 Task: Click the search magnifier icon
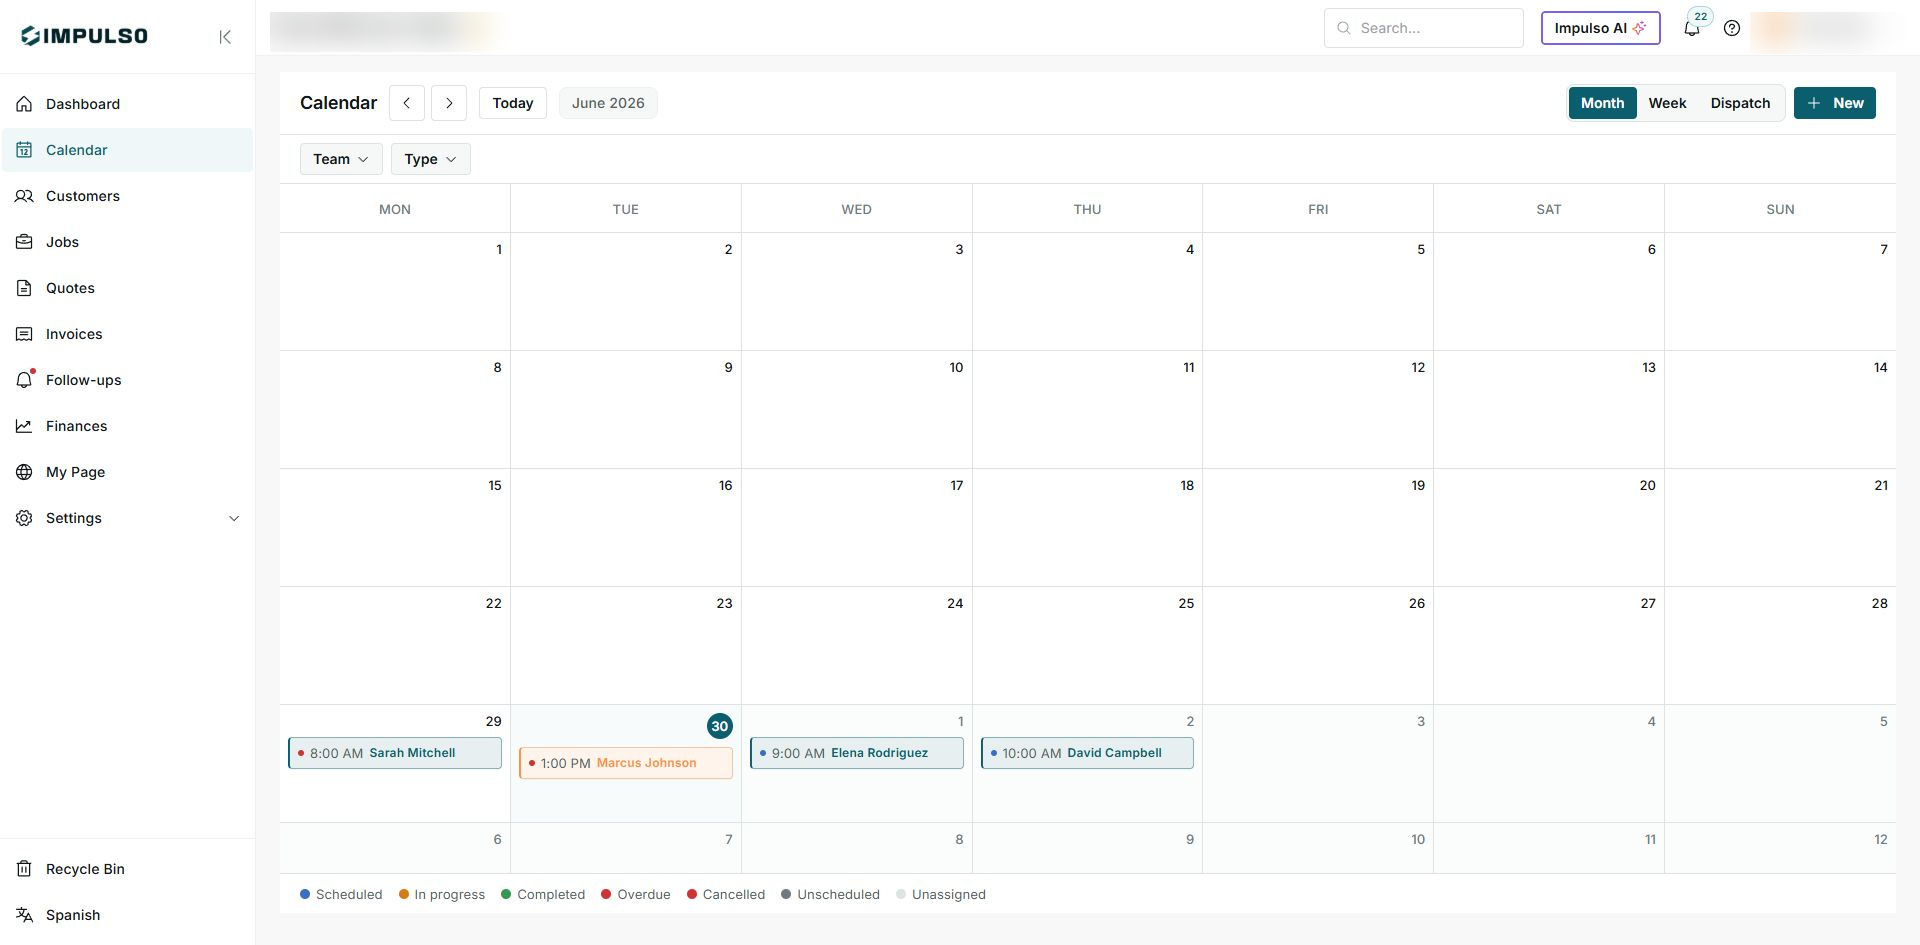coord(1344,28)
